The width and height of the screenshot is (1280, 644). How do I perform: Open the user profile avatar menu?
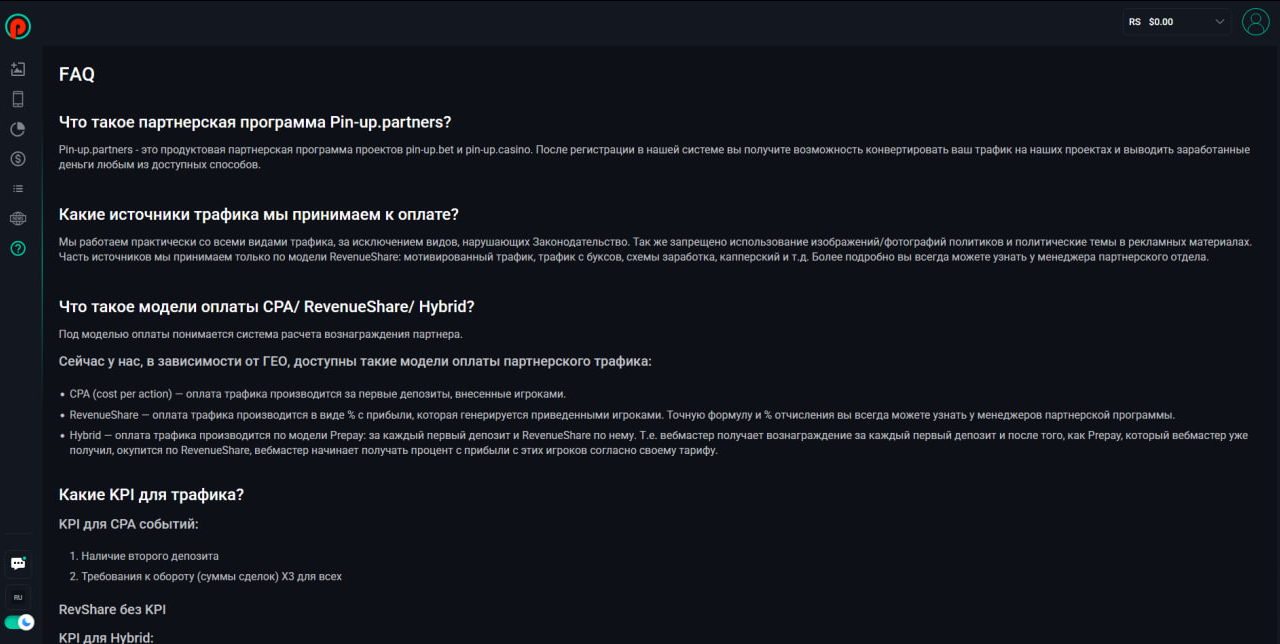click(x=1255, y=22)
